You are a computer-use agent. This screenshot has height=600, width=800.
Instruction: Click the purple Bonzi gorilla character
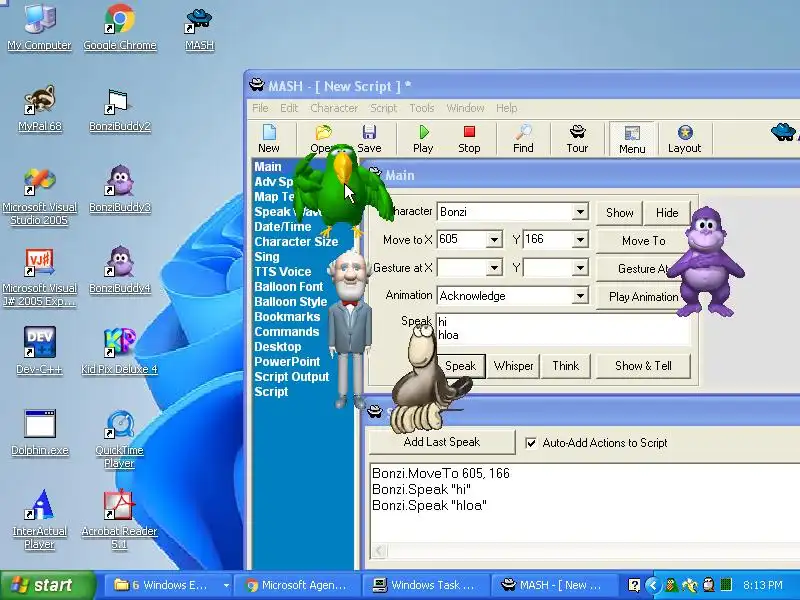706,261
